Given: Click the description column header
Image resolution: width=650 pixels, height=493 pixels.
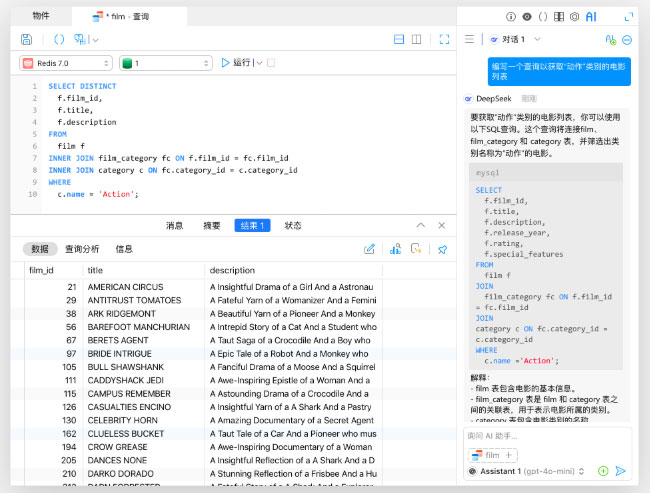Looking at the screenshot, I should pos(293,270).
